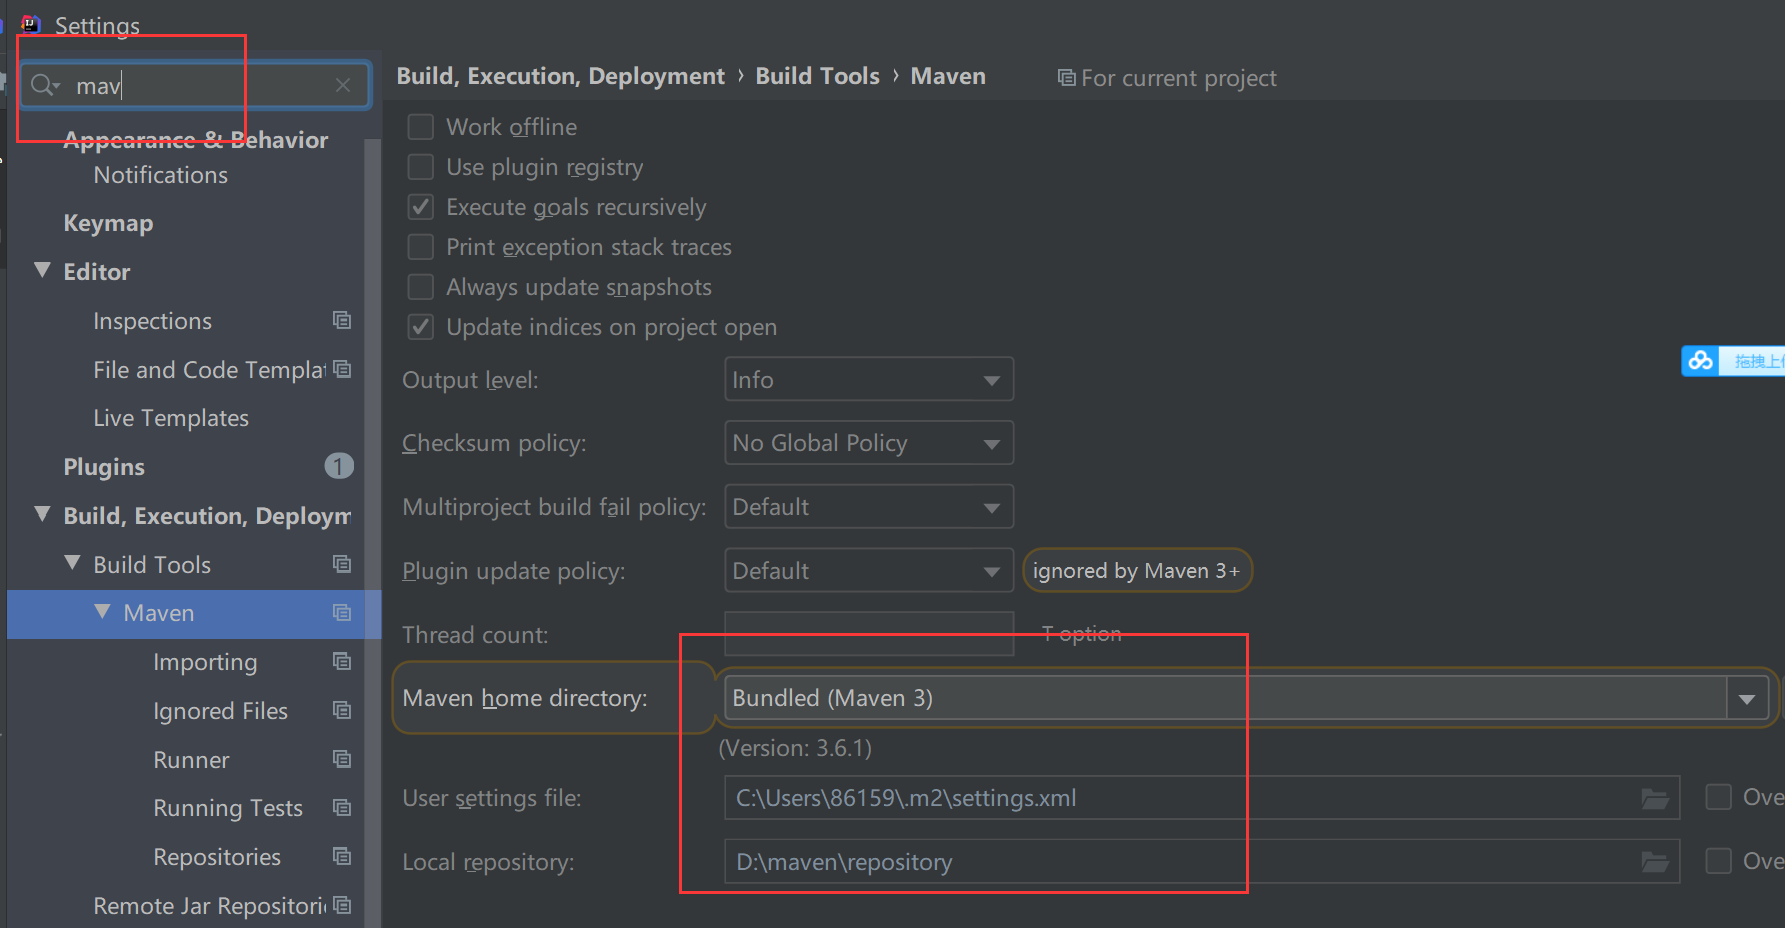The image size is (1785, 928).
Task: Open Maven home directory dropdown arrow
Action: (1747, 698)
